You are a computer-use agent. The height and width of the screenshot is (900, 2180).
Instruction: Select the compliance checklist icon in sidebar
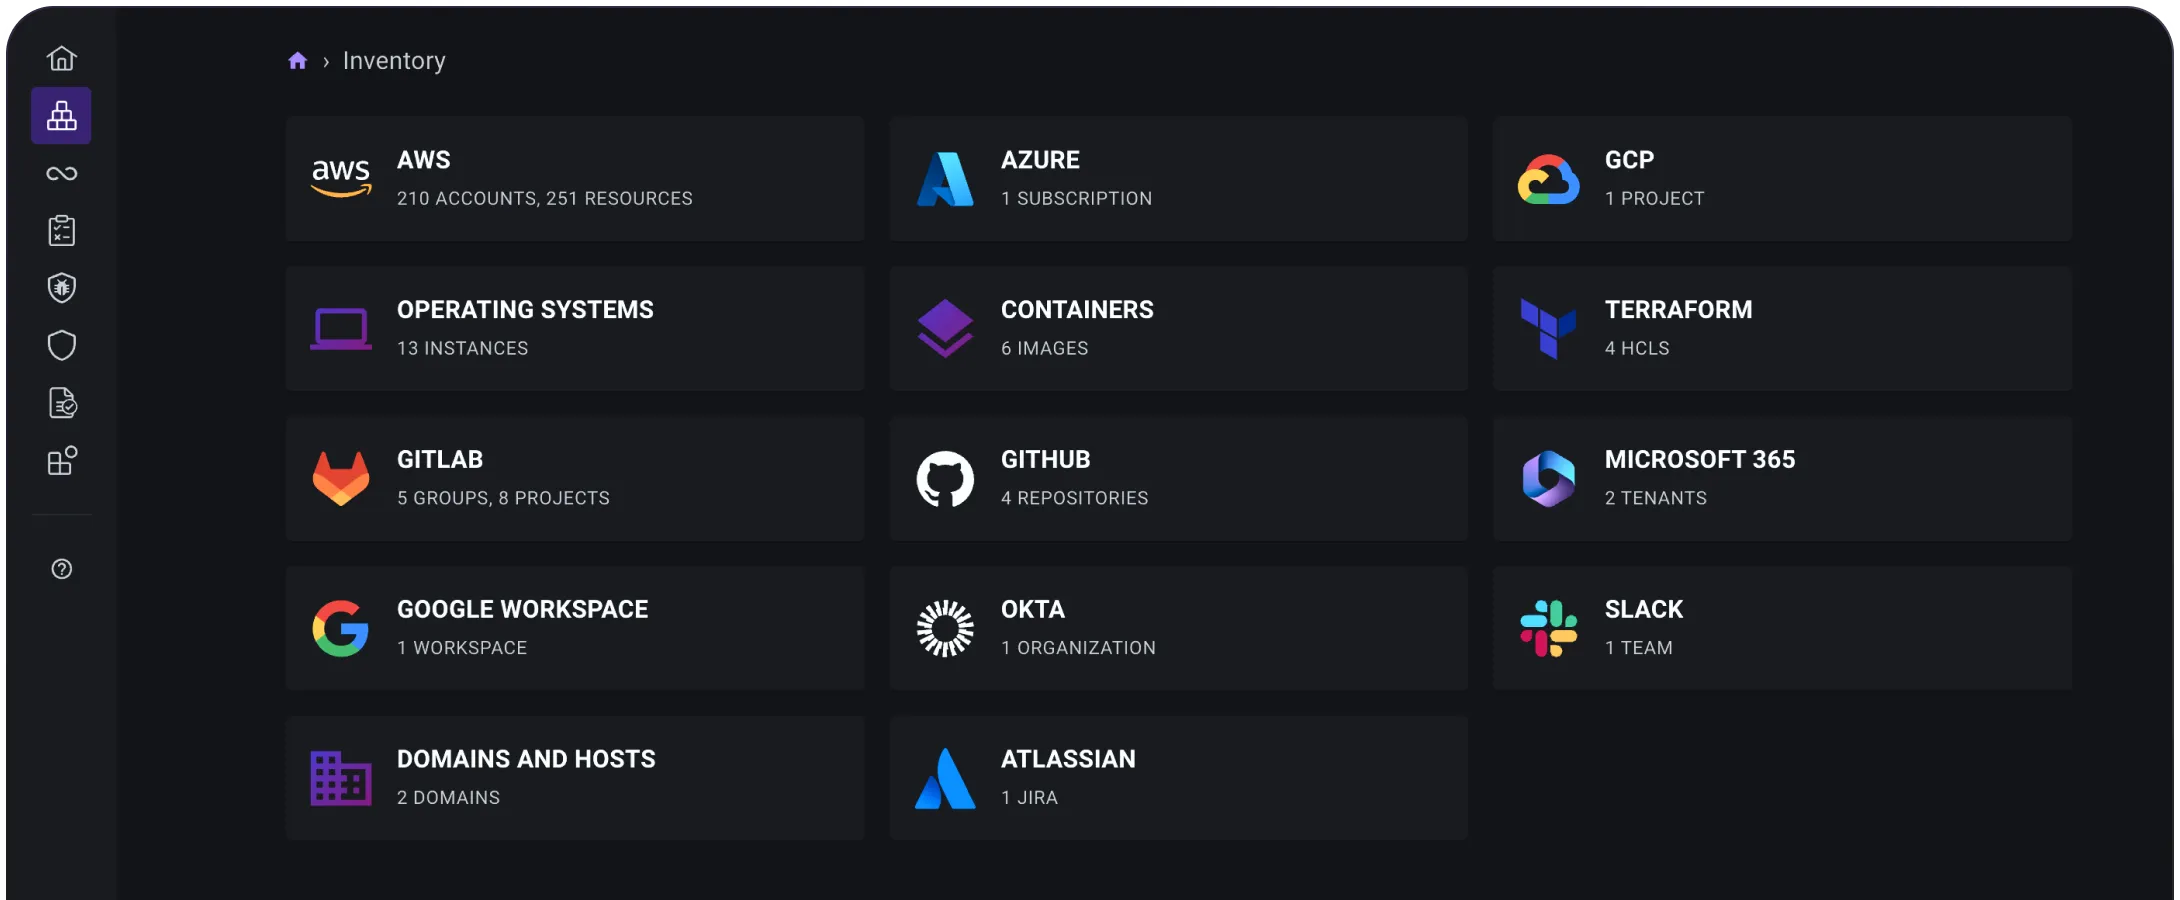62,230
